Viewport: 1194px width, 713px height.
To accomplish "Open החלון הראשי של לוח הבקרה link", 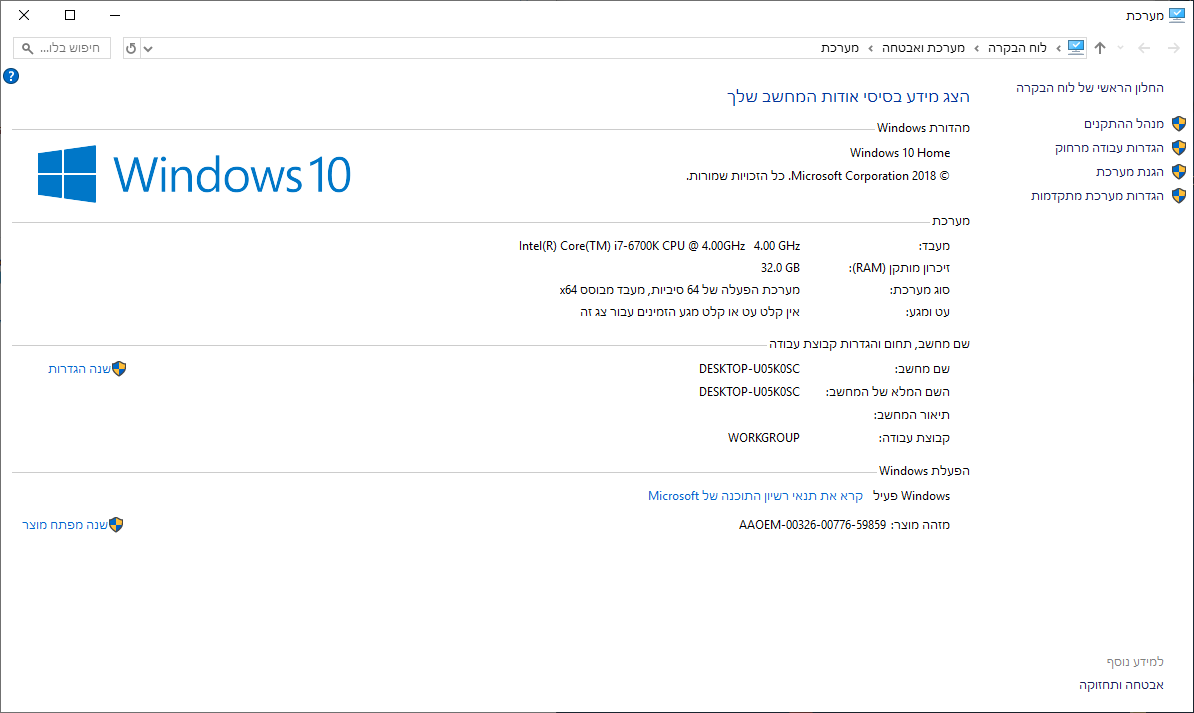I will point(1090,88).
